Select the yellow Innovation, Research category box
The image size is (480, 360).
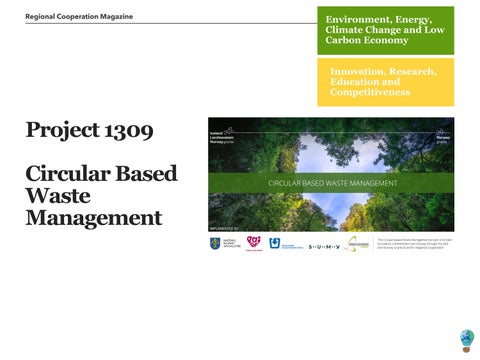tap(386, 82)
